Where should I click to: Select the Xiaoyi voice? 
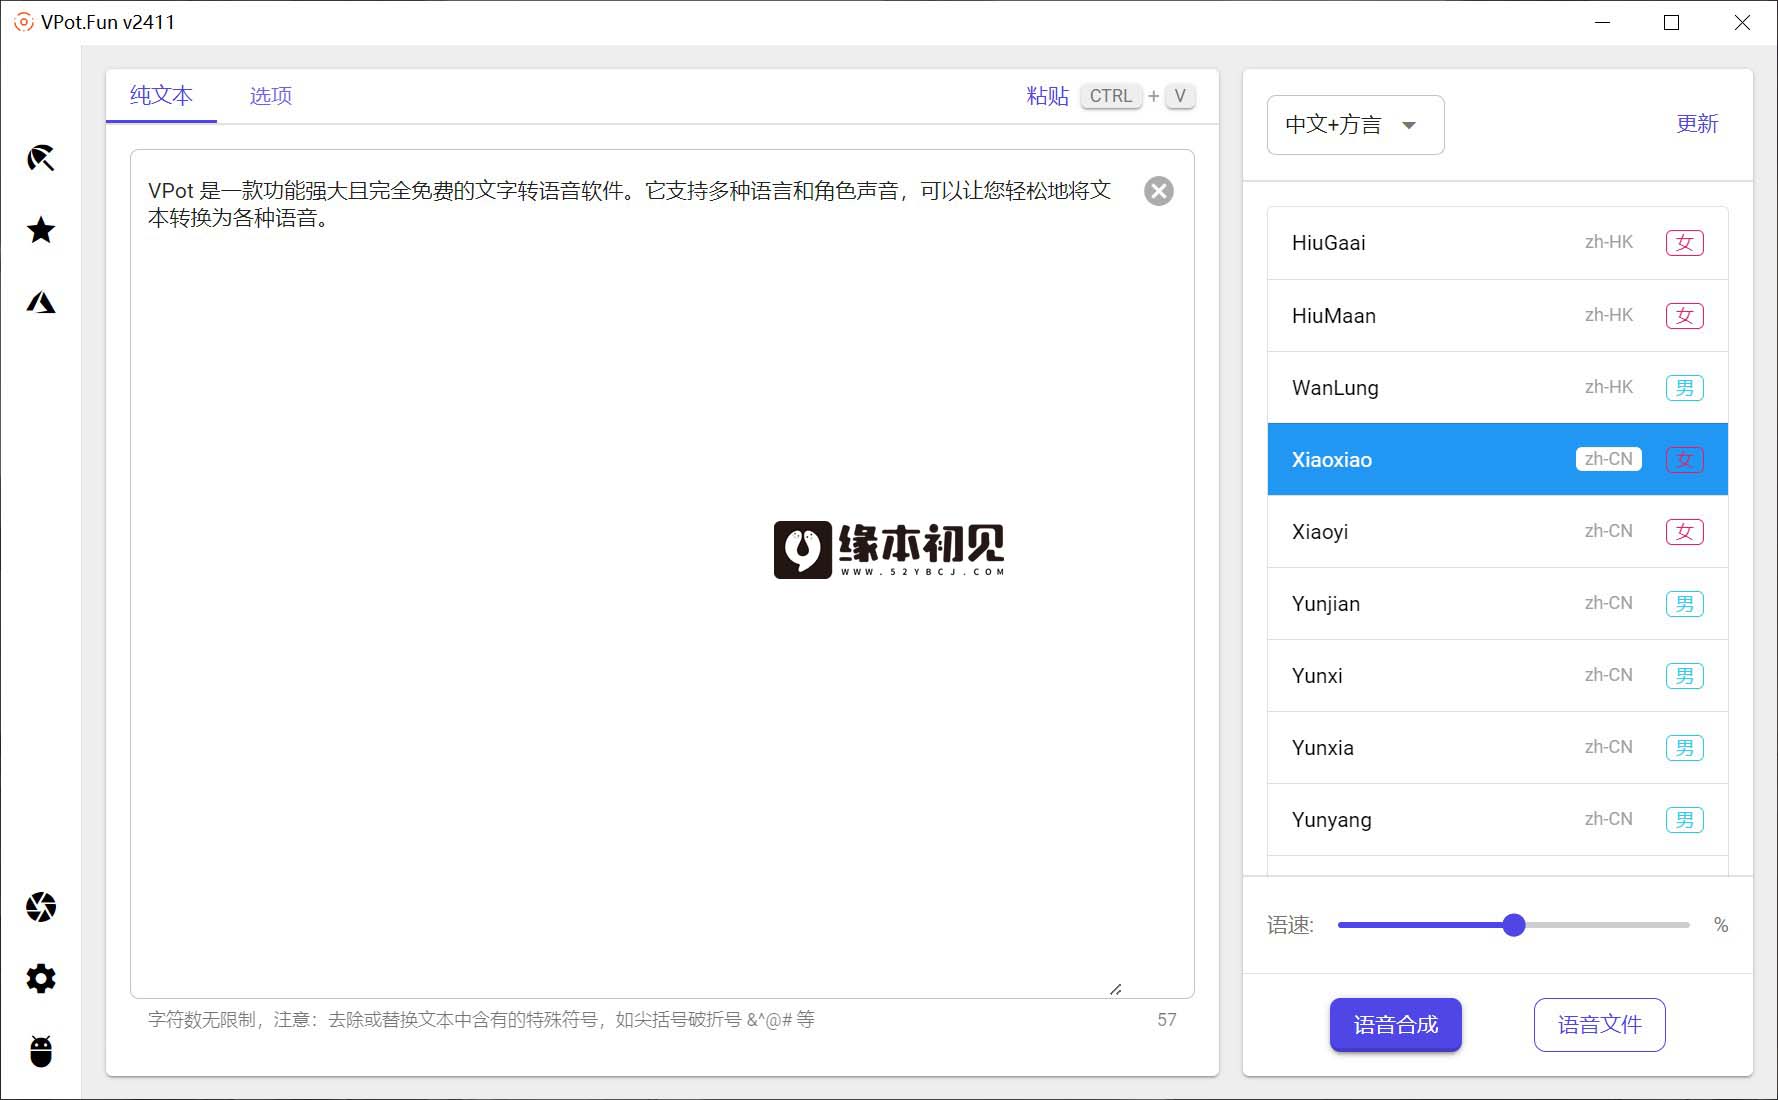pos(1498,532)
